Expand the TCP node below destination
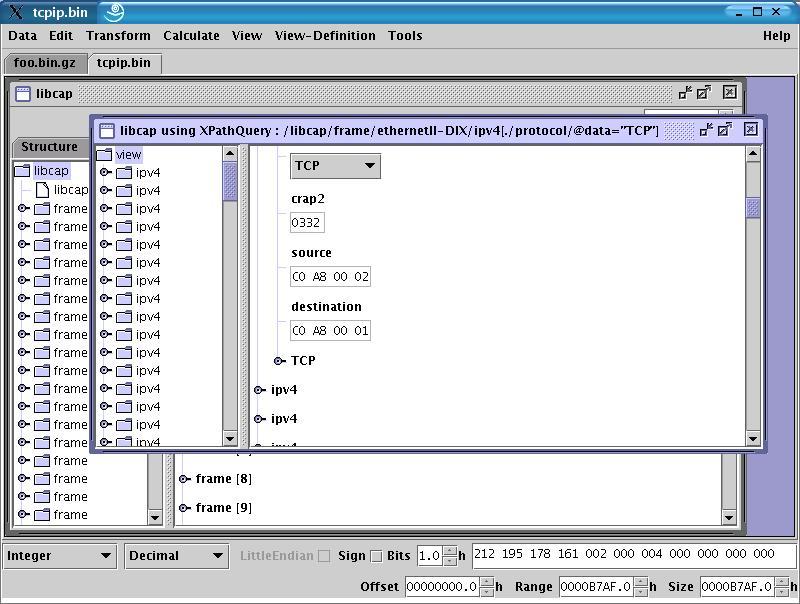This screenshot has width=800, height=604. [x=280, y=361]
